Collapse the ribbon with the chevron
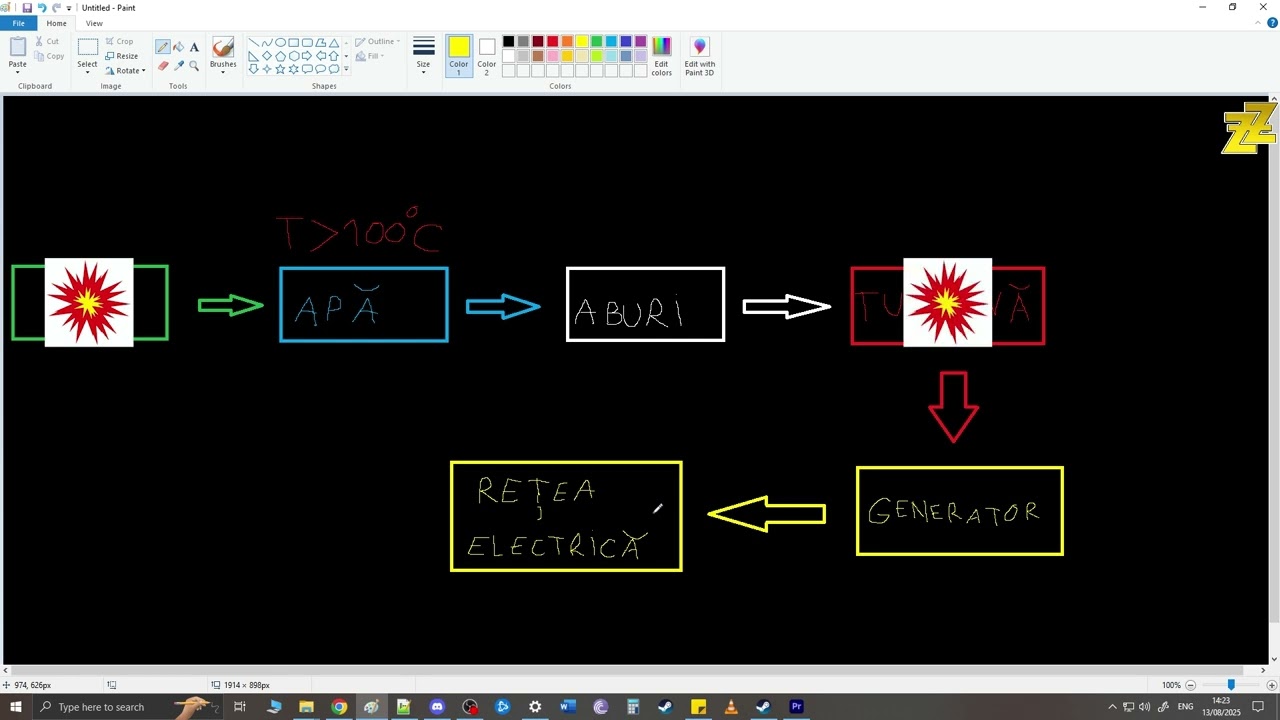The height and width of the screenshot is (720, 1280). pyautogui.click(x=1260, y=23)
